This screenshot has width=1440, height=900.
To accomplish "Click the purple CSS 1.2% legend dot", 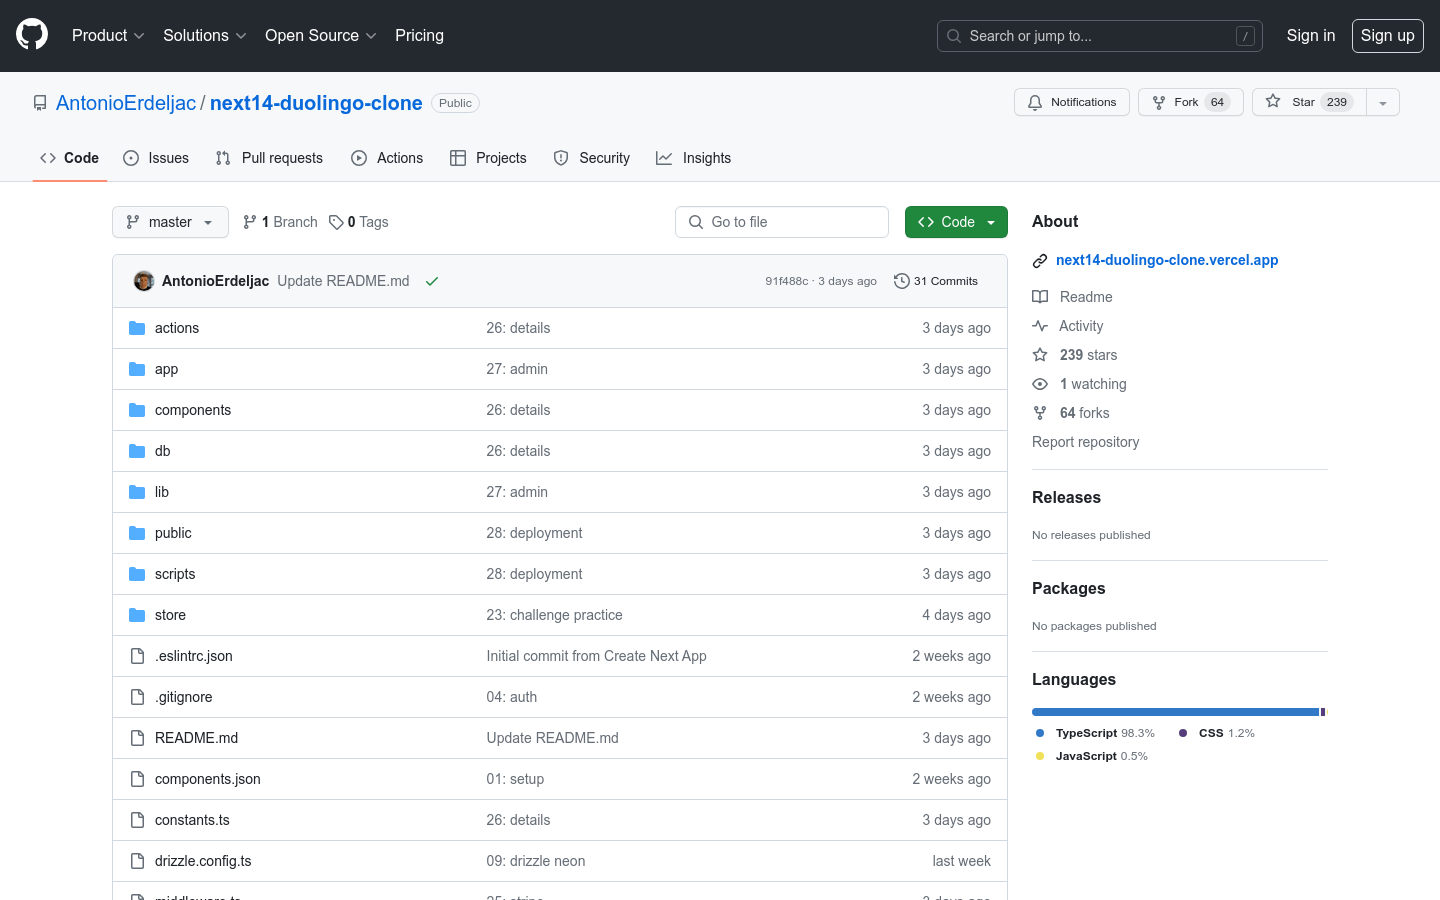I will tap(1183, 733).
